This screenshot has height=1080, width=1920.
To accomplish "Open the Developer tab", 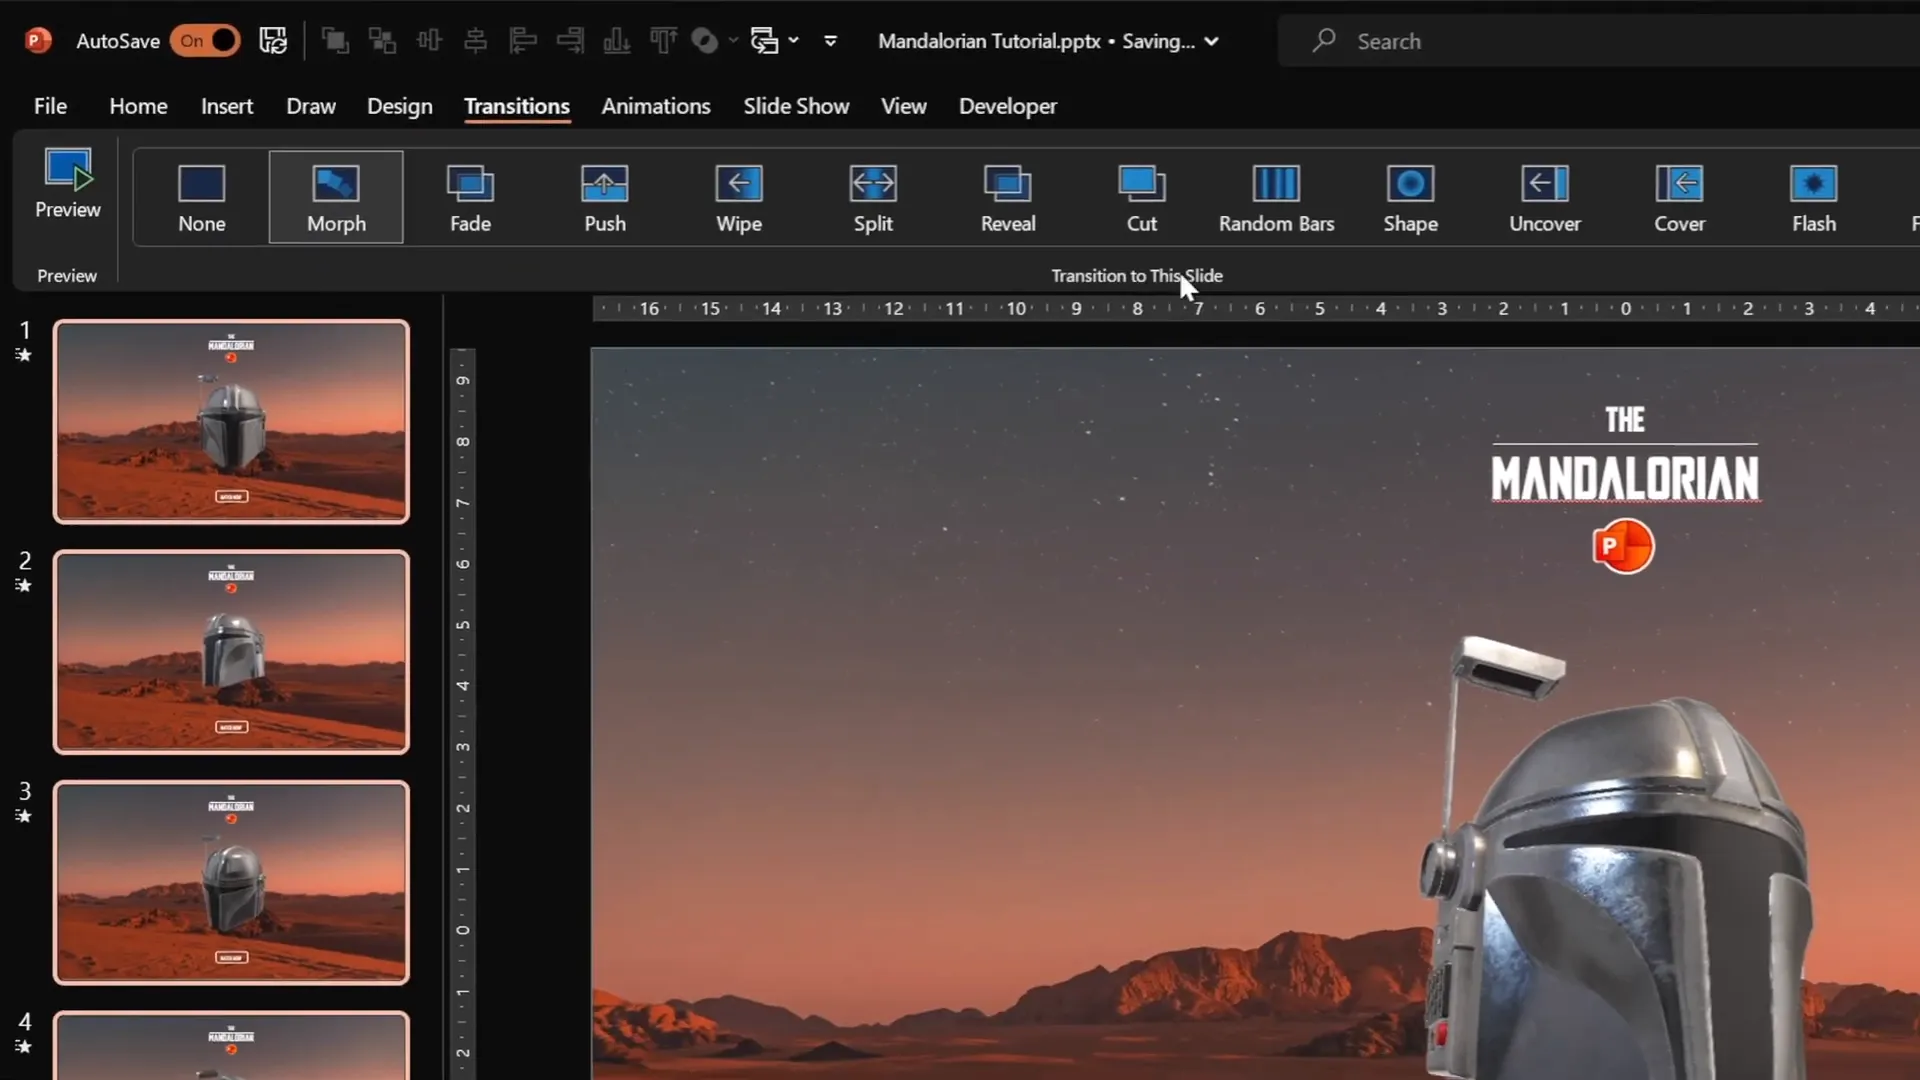I will [1008, 106].
